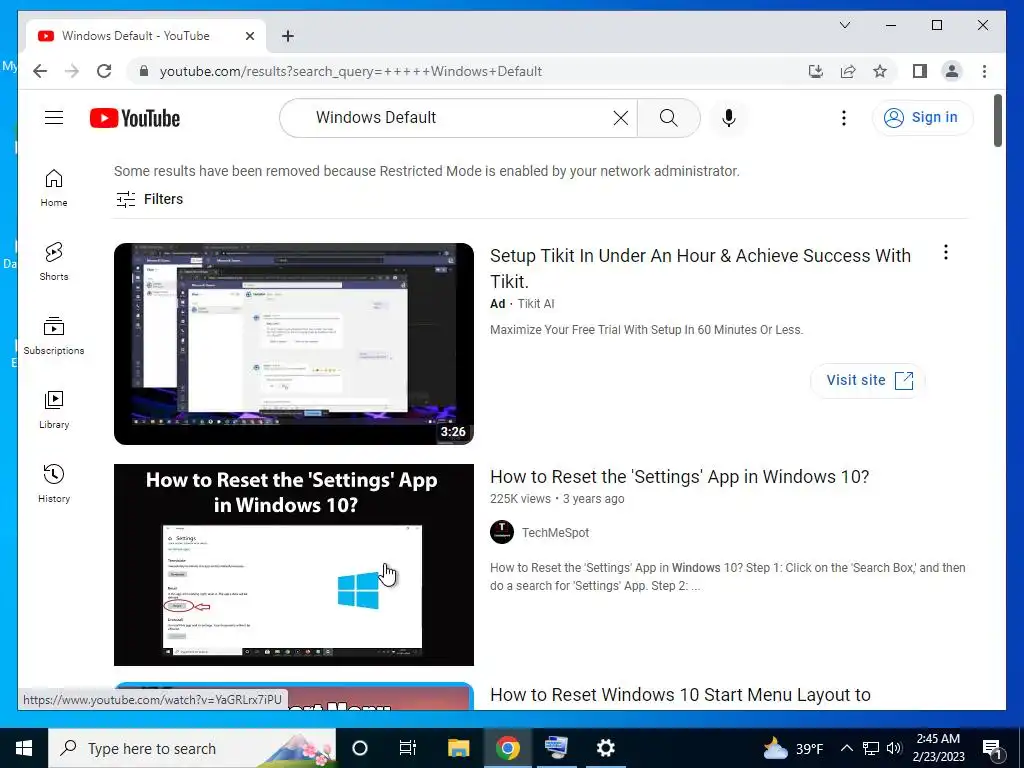Open the Filters options
Image resolution: width=1024 pixels, height=768 pixels.
(150, 199)
